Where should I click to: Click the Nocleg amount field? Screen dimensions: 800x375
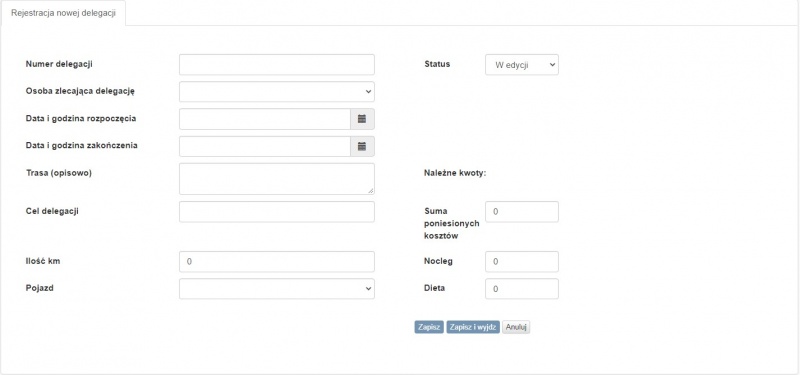[x=522, y=262]
